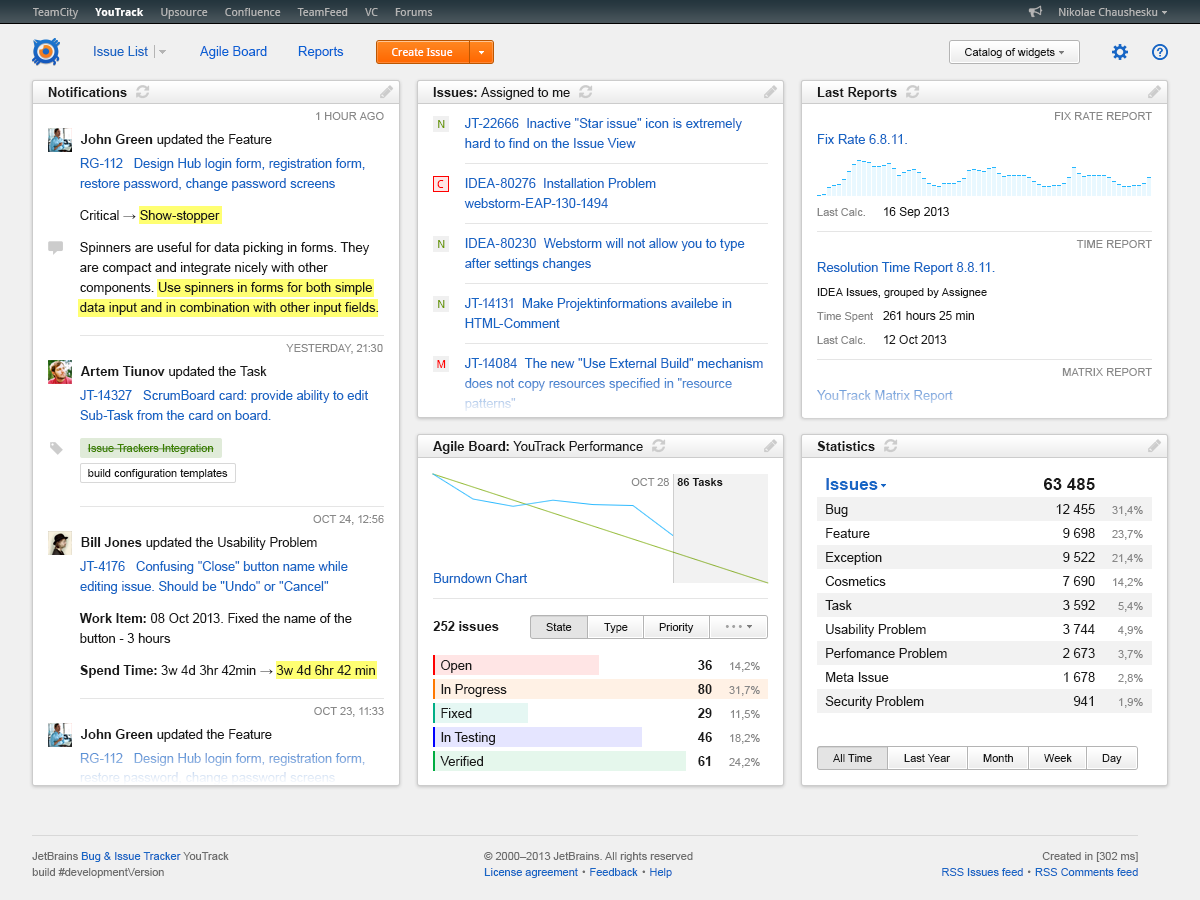Click the comment bubble icon in notifications

tap(56, 247)
